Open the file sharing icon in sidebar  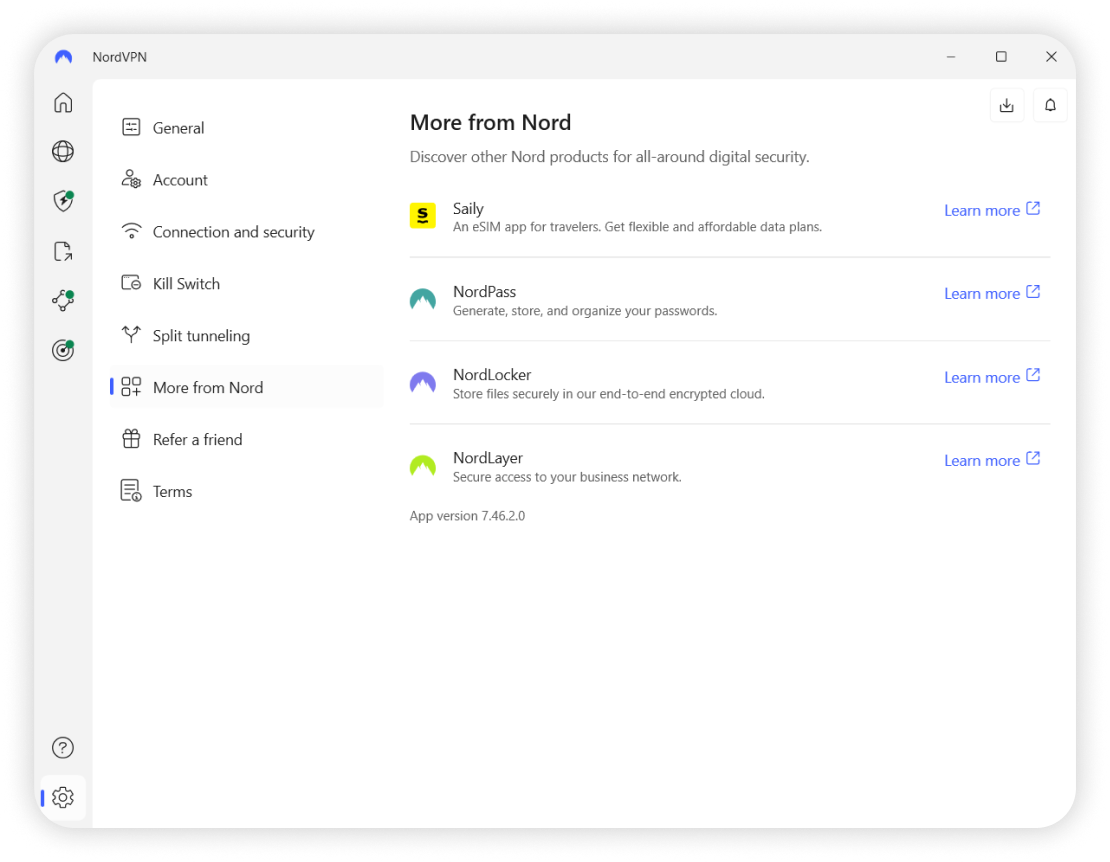63,251
